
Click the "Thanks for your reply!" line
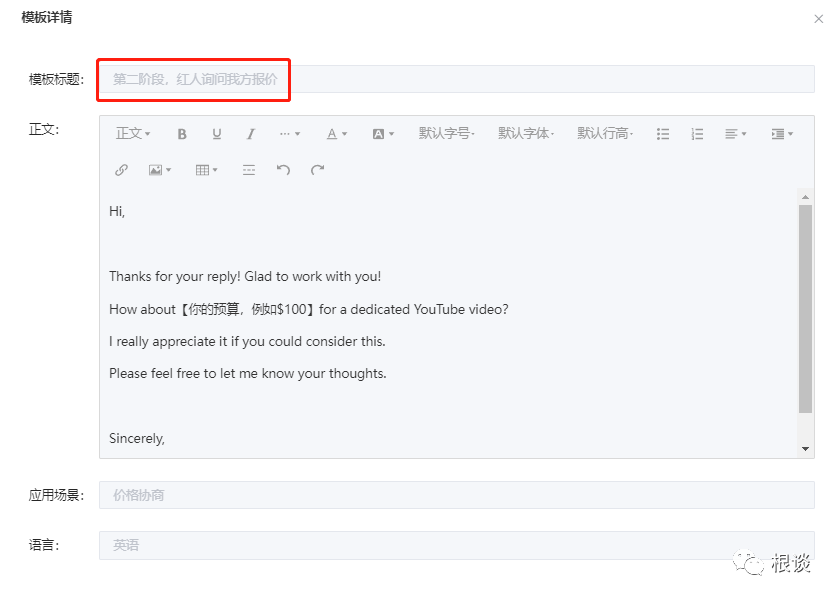point(245,277)
